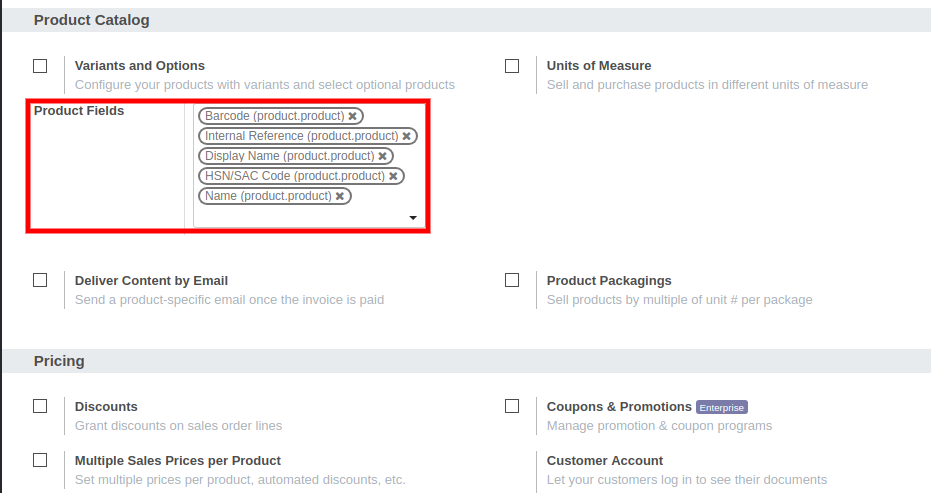Enable Variants and Options checkbox

click(x=40, y=66)
